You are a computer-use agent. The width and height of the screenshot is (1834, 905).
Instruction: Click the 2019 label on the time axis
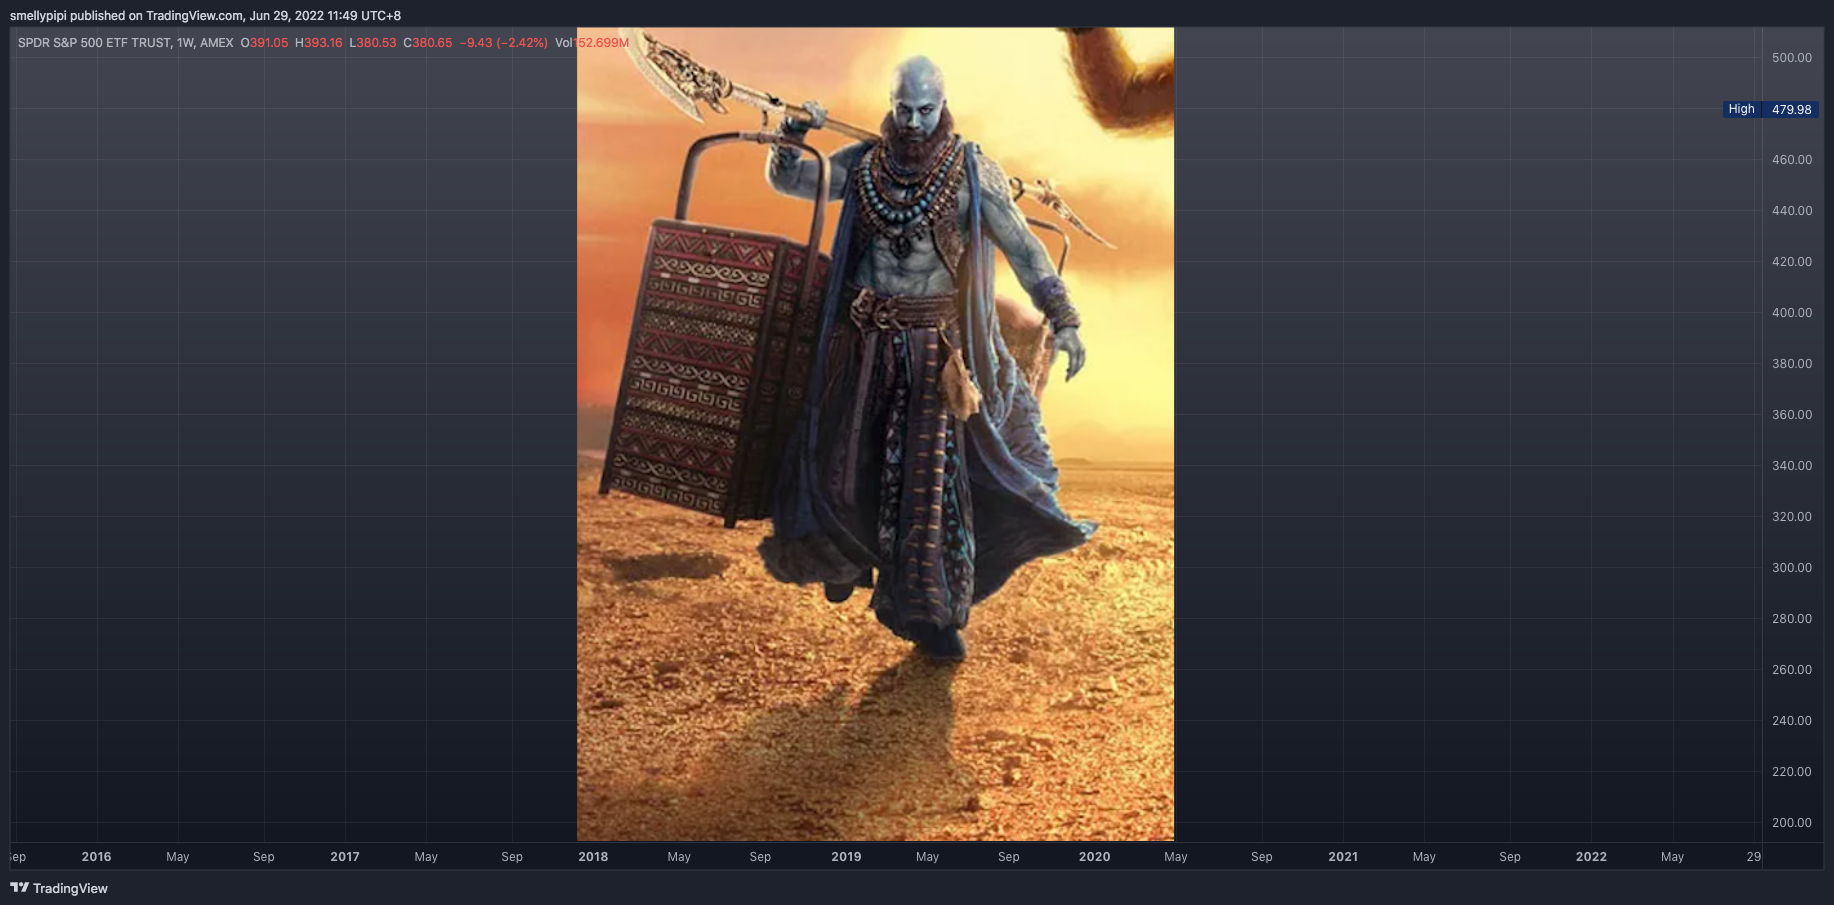[846, 857]
